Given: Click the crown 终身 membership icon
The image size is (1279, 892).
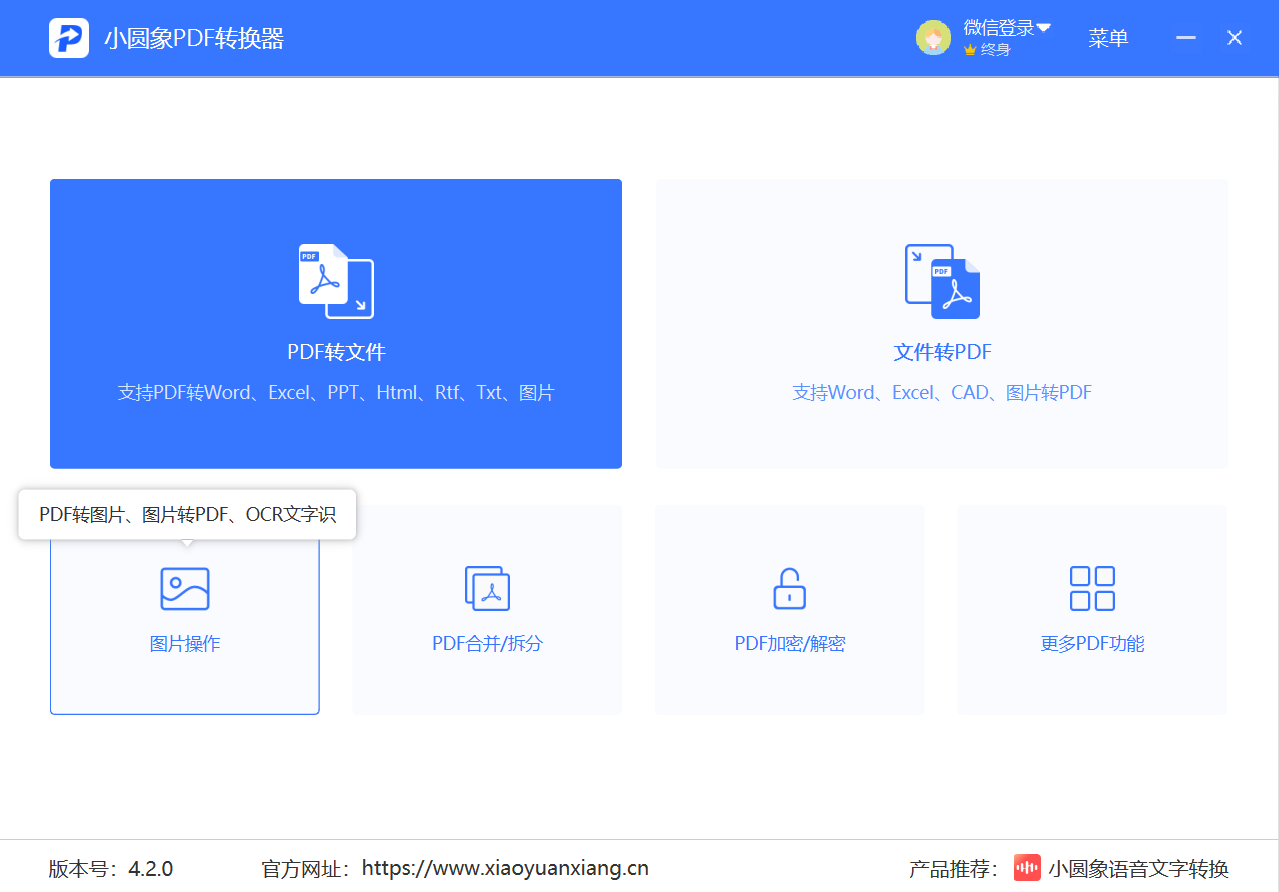Looking at the screenshot, I should pos(970,49).
